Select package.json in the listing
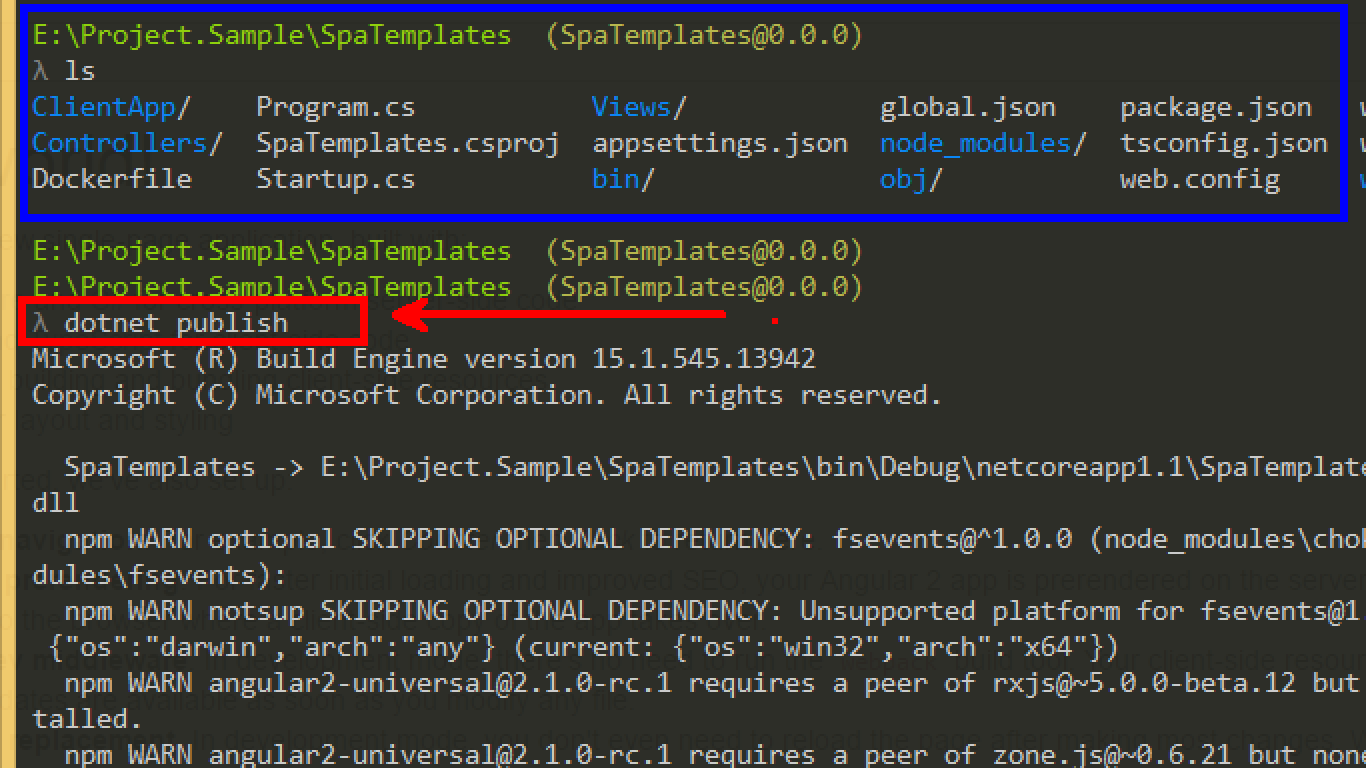 [x=1215, y=107]
